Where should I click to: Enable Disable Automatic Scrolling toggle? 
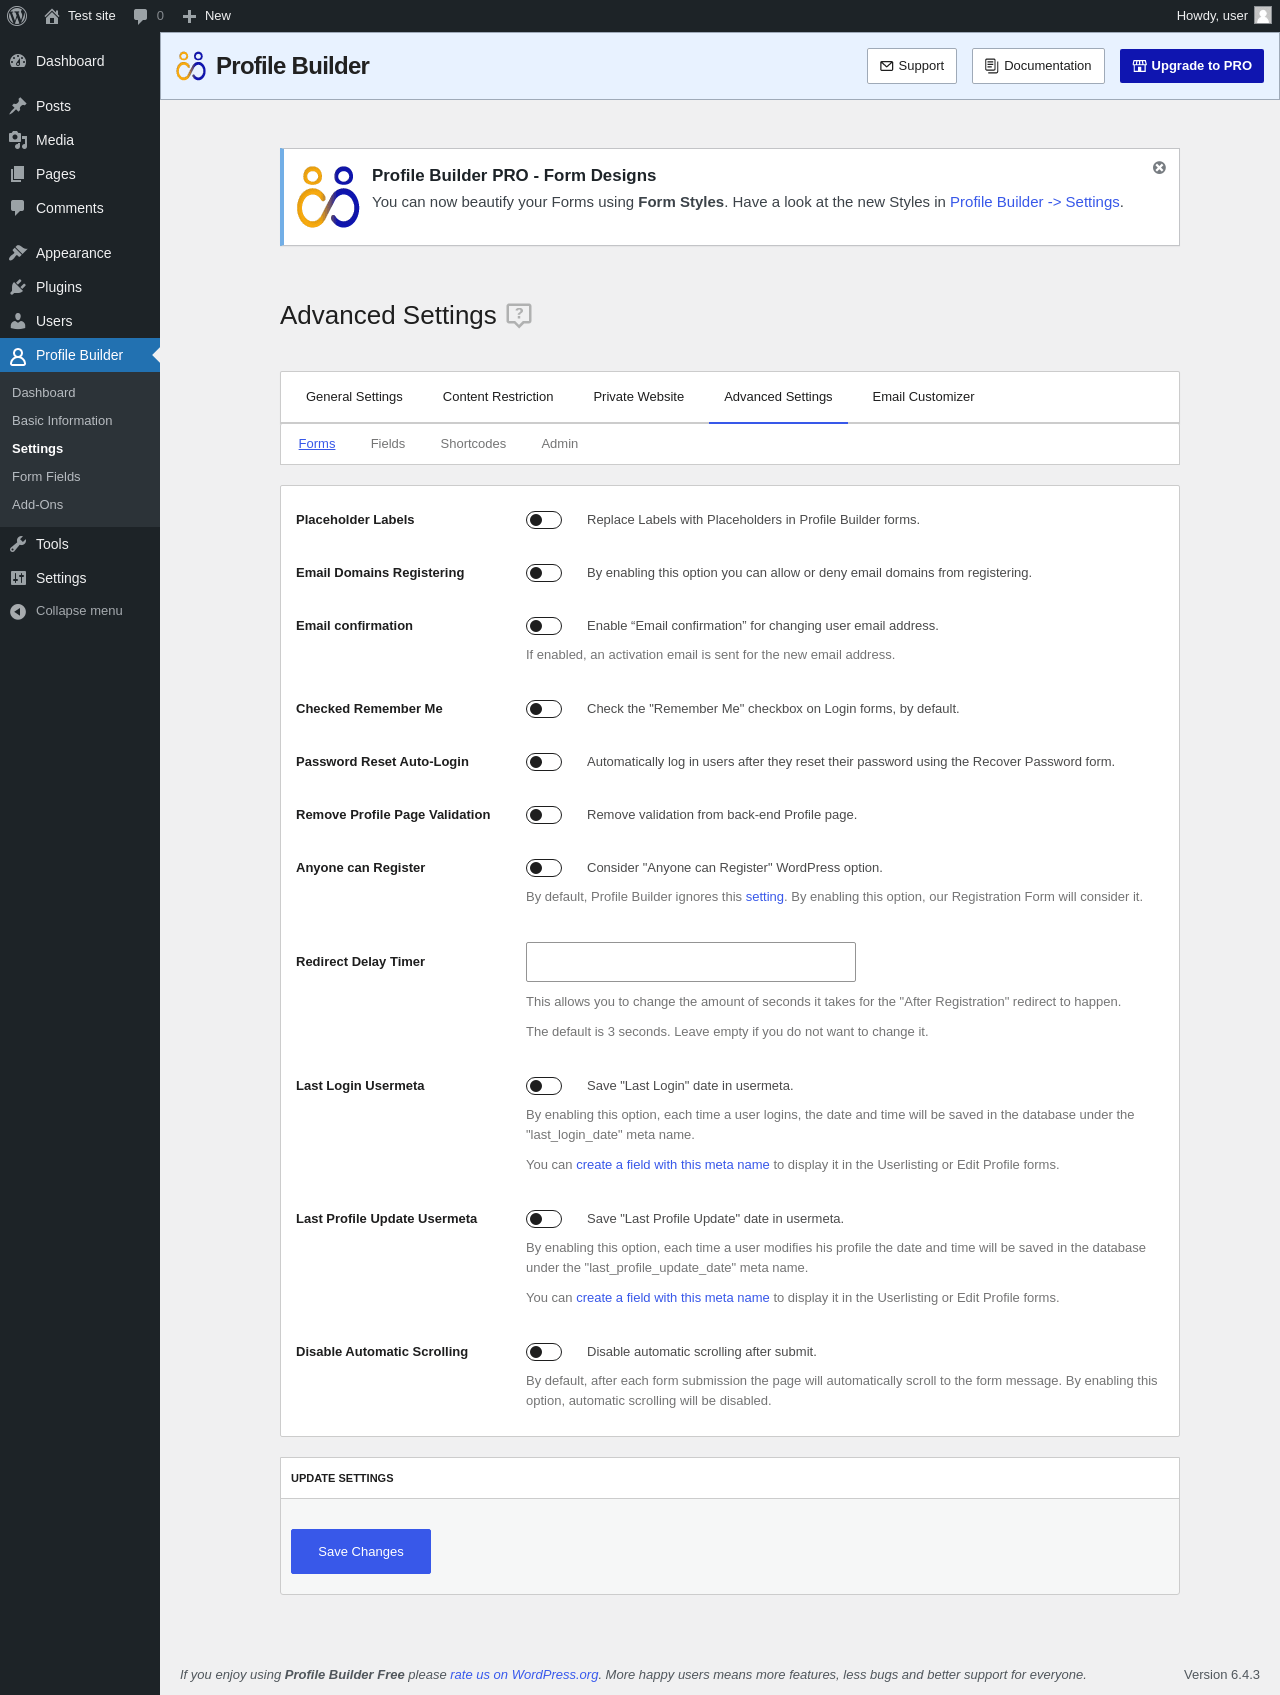coord(544,1352)
